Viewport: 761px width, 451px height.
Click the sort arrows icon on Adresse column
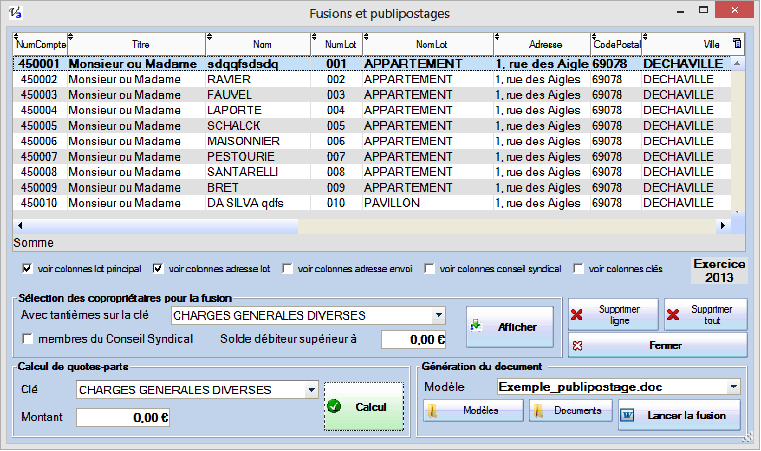point(497,37)
